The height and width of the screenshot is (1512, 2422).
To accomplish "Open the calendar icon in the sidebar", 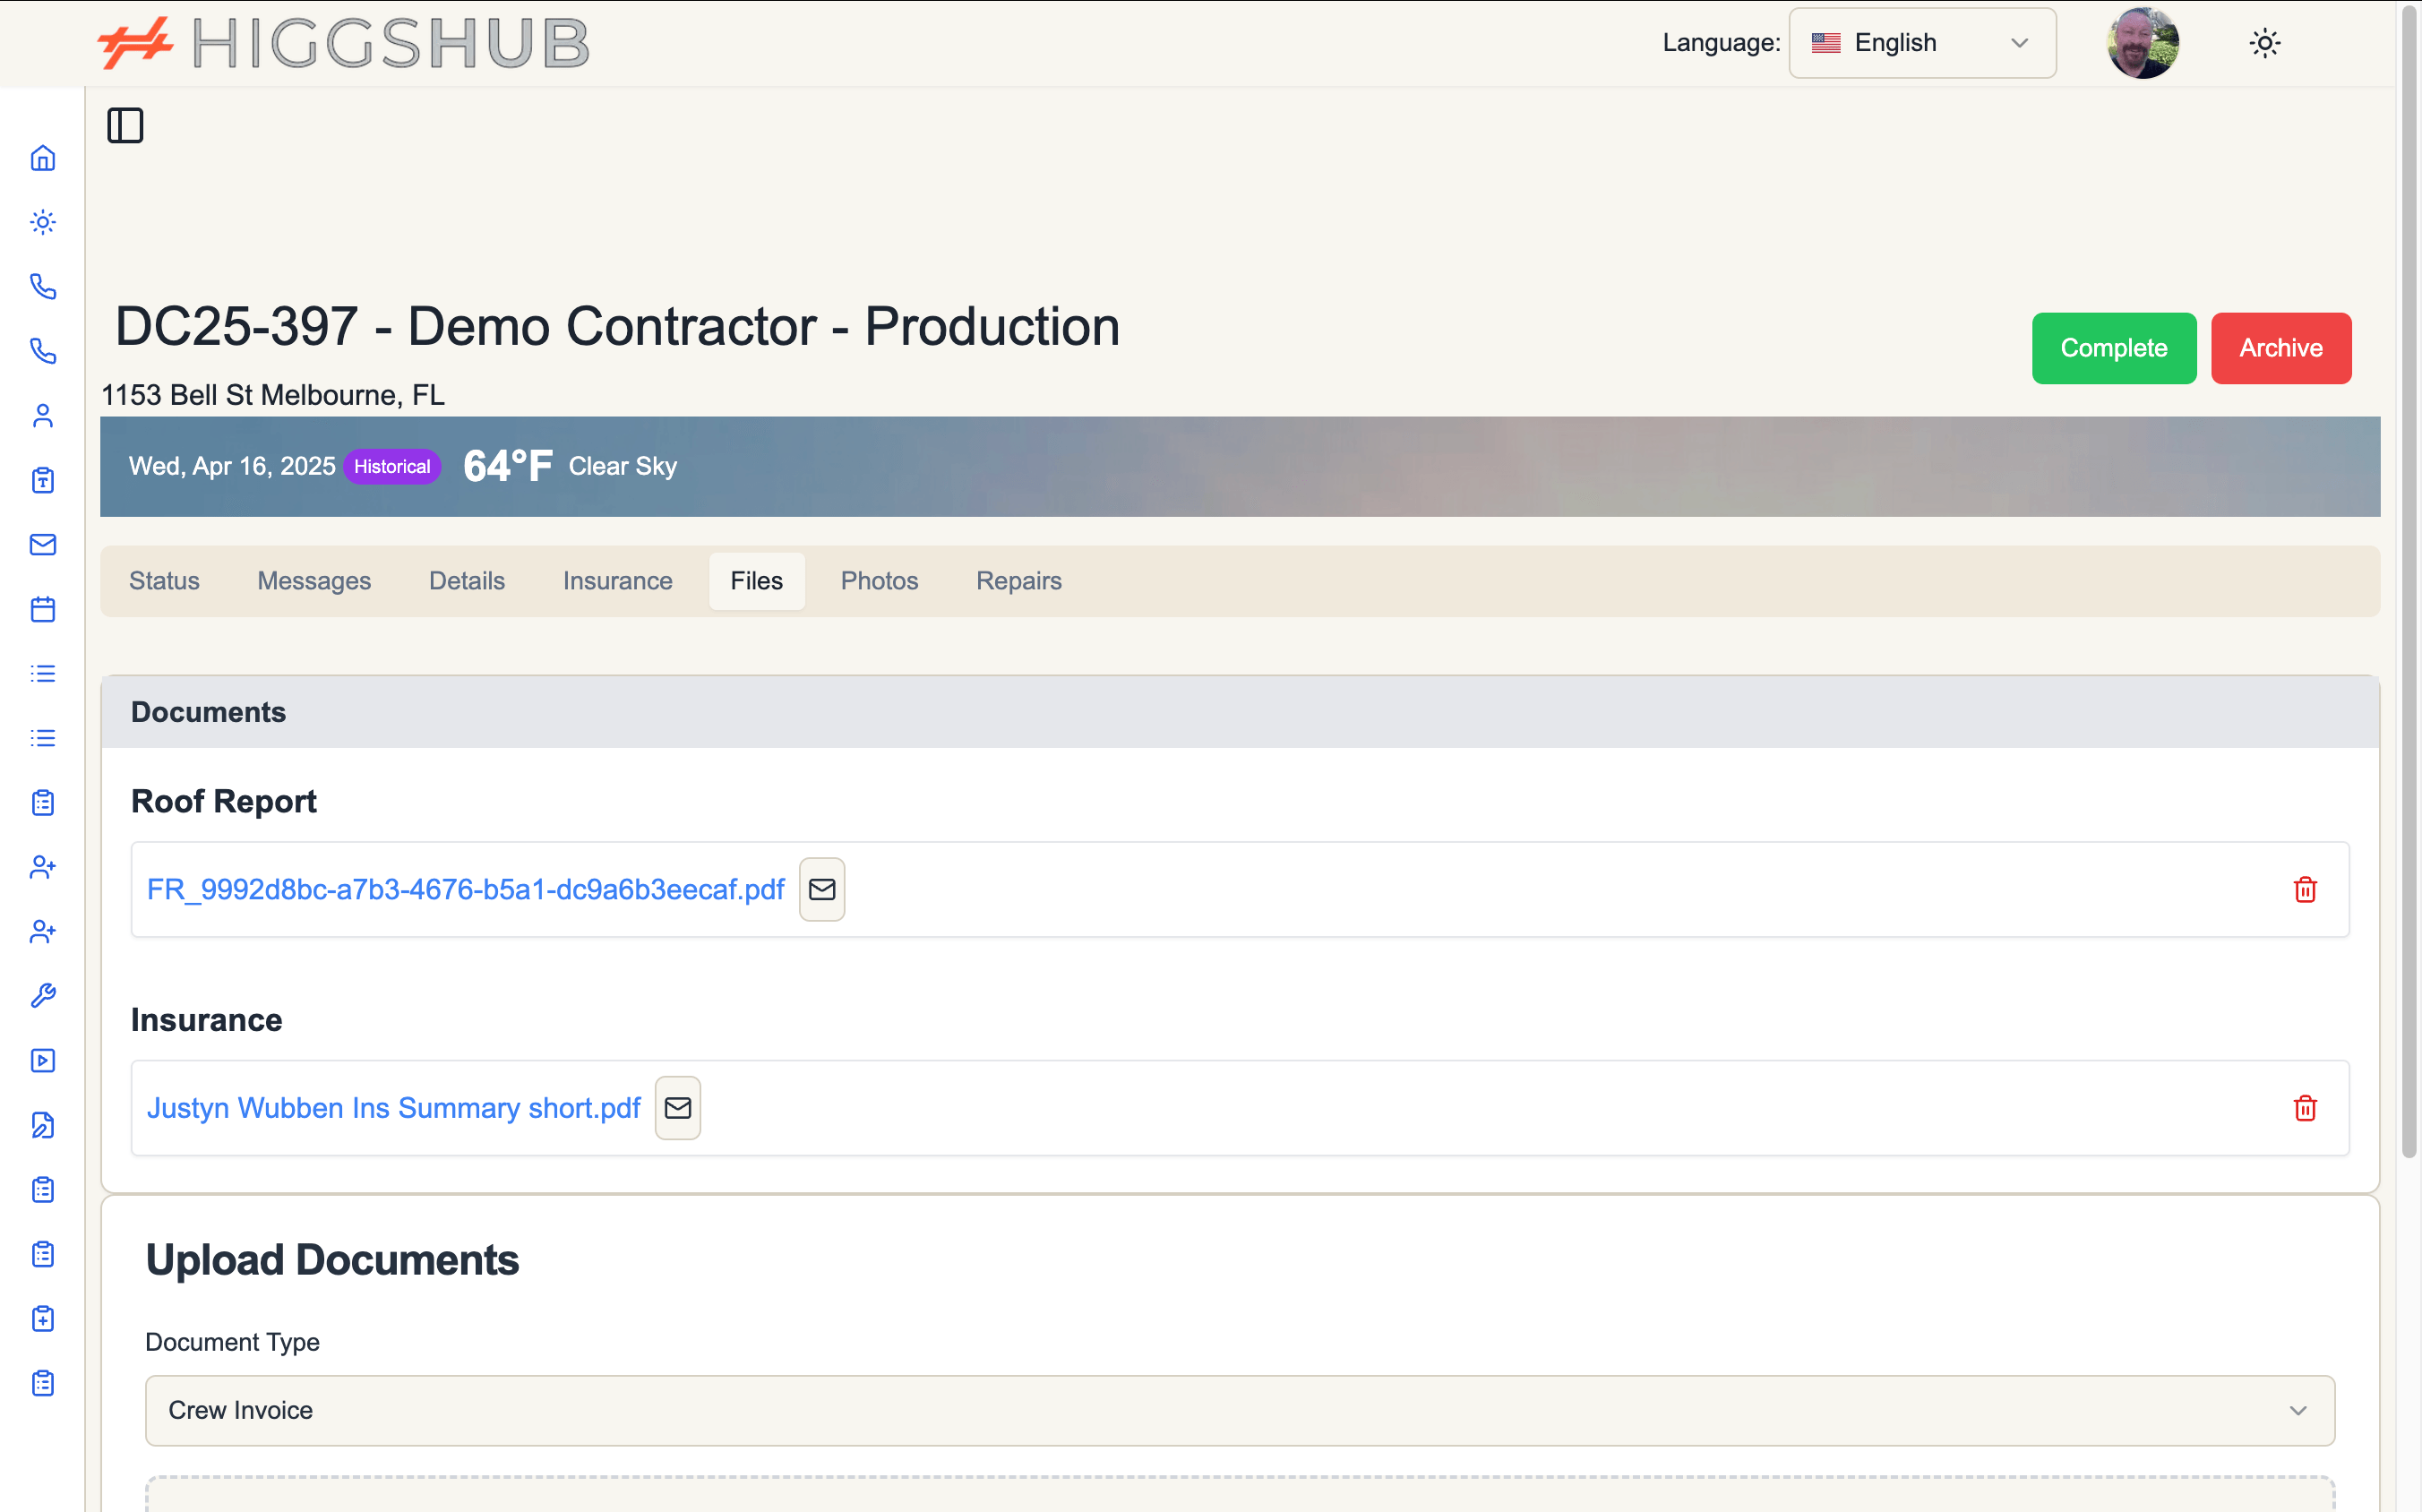I will pos(43,609).
